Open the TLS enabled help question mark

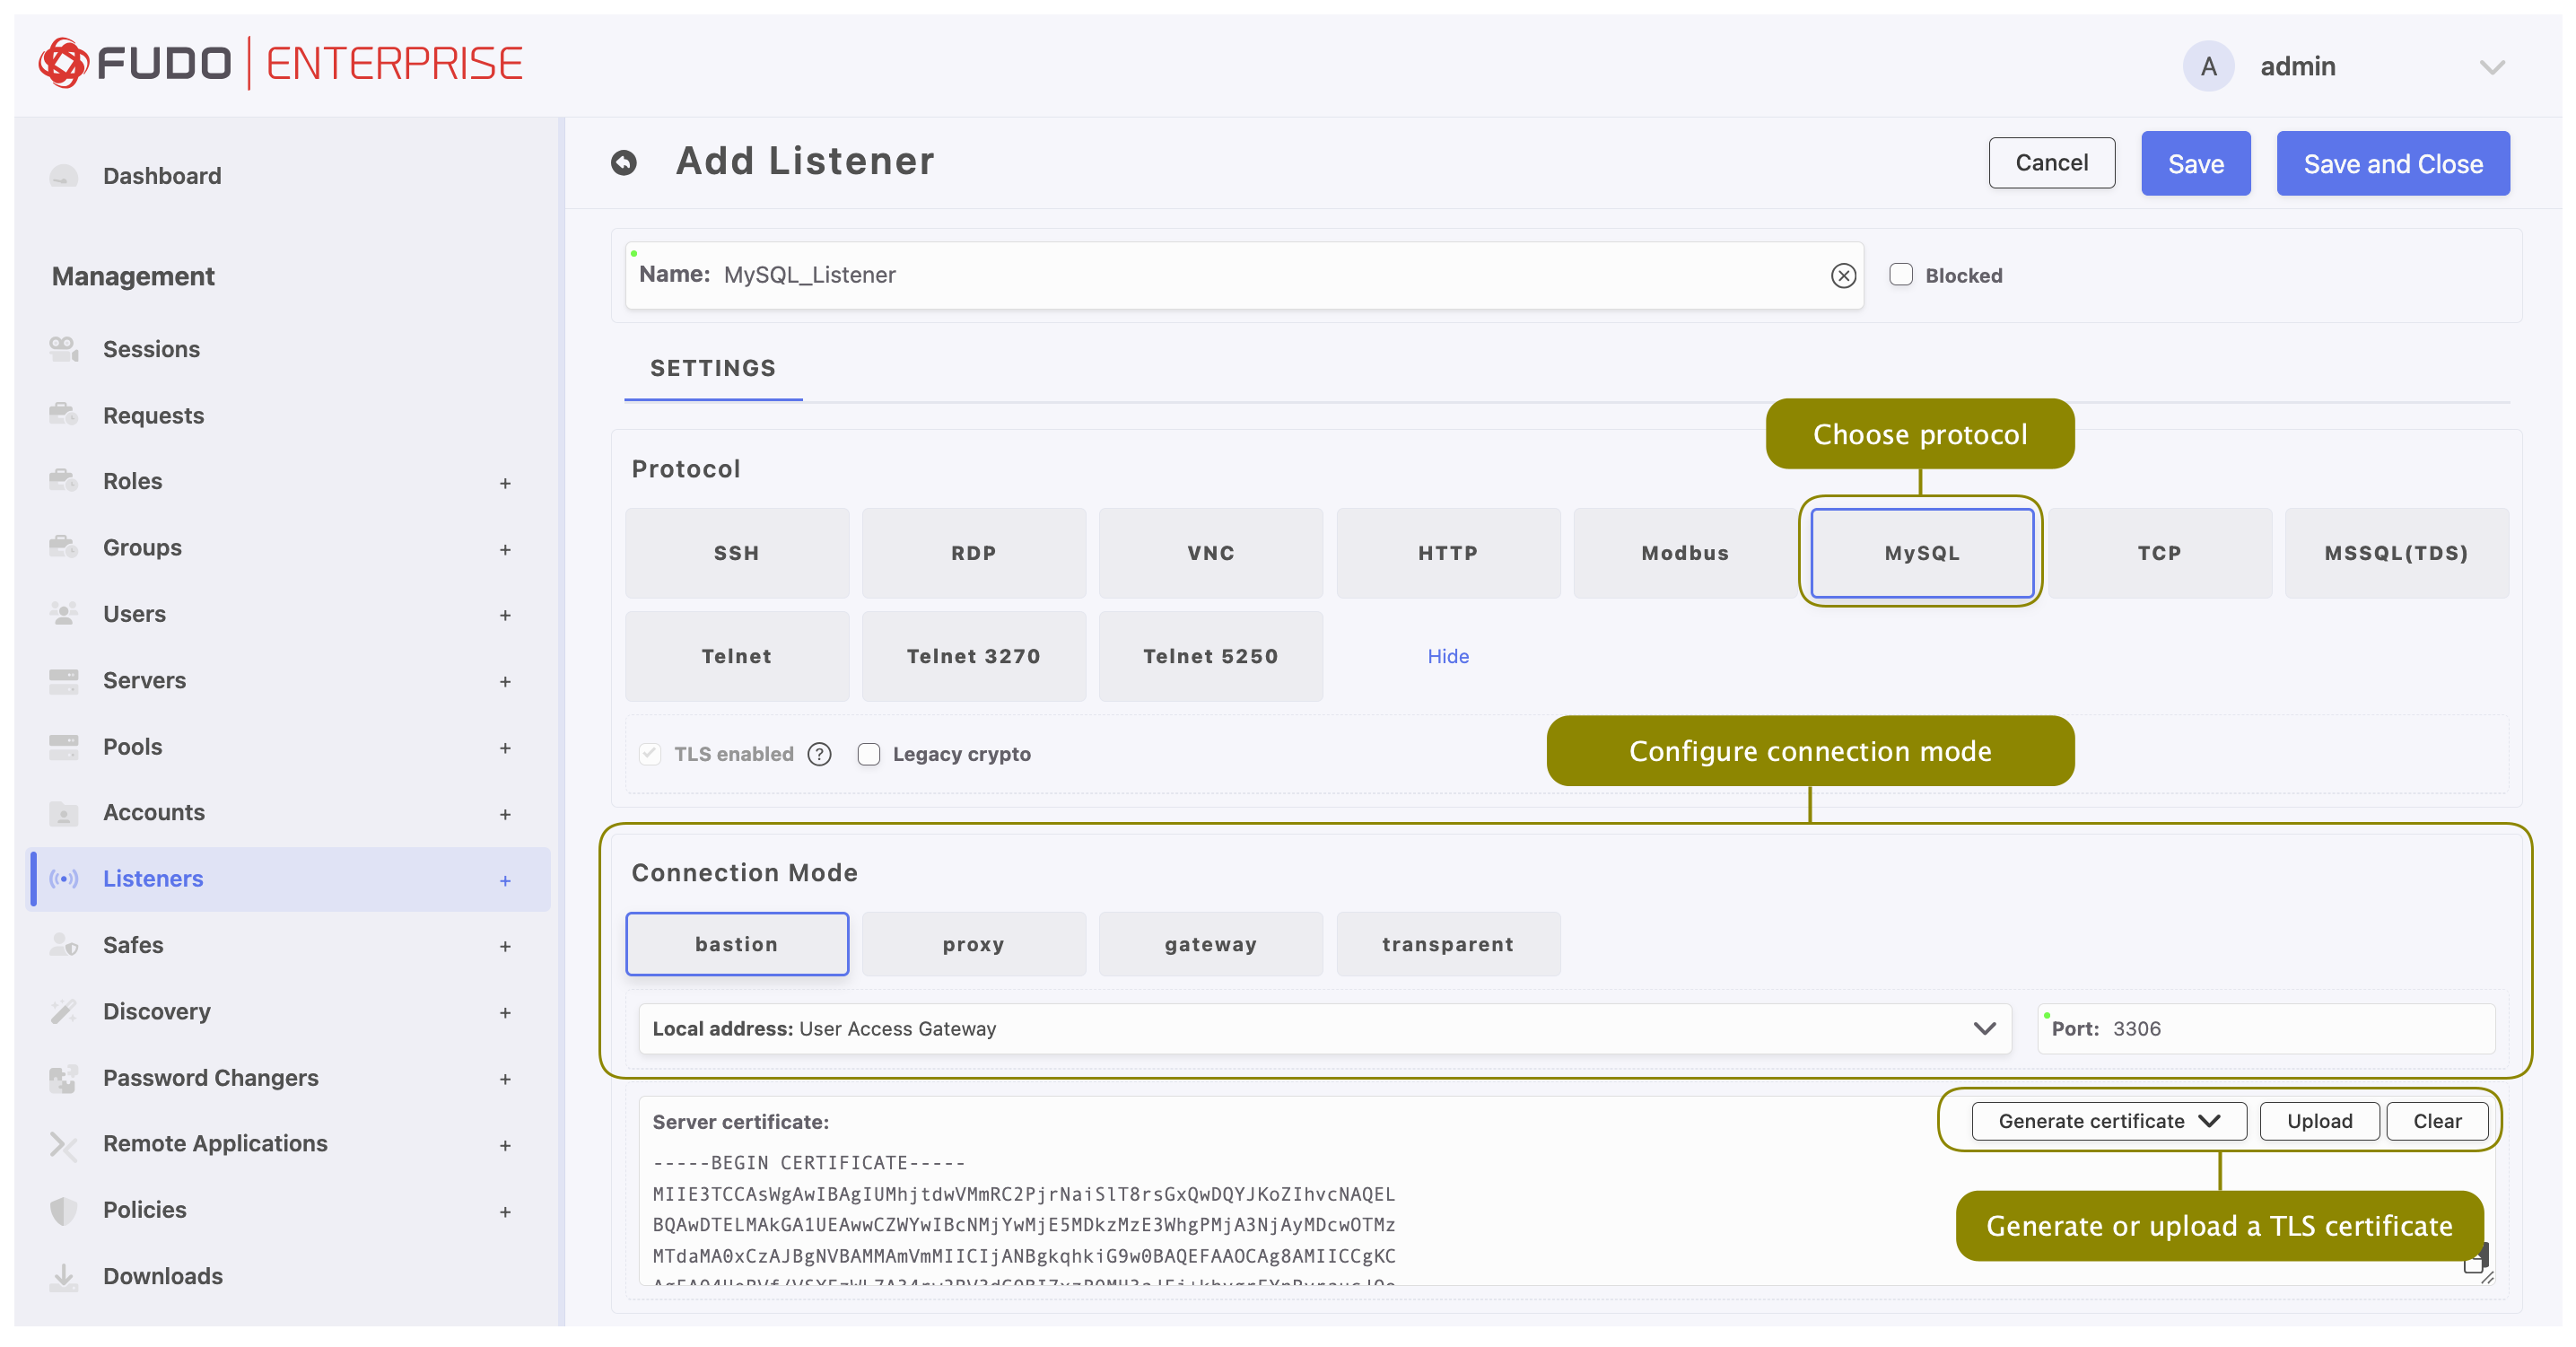819,754
